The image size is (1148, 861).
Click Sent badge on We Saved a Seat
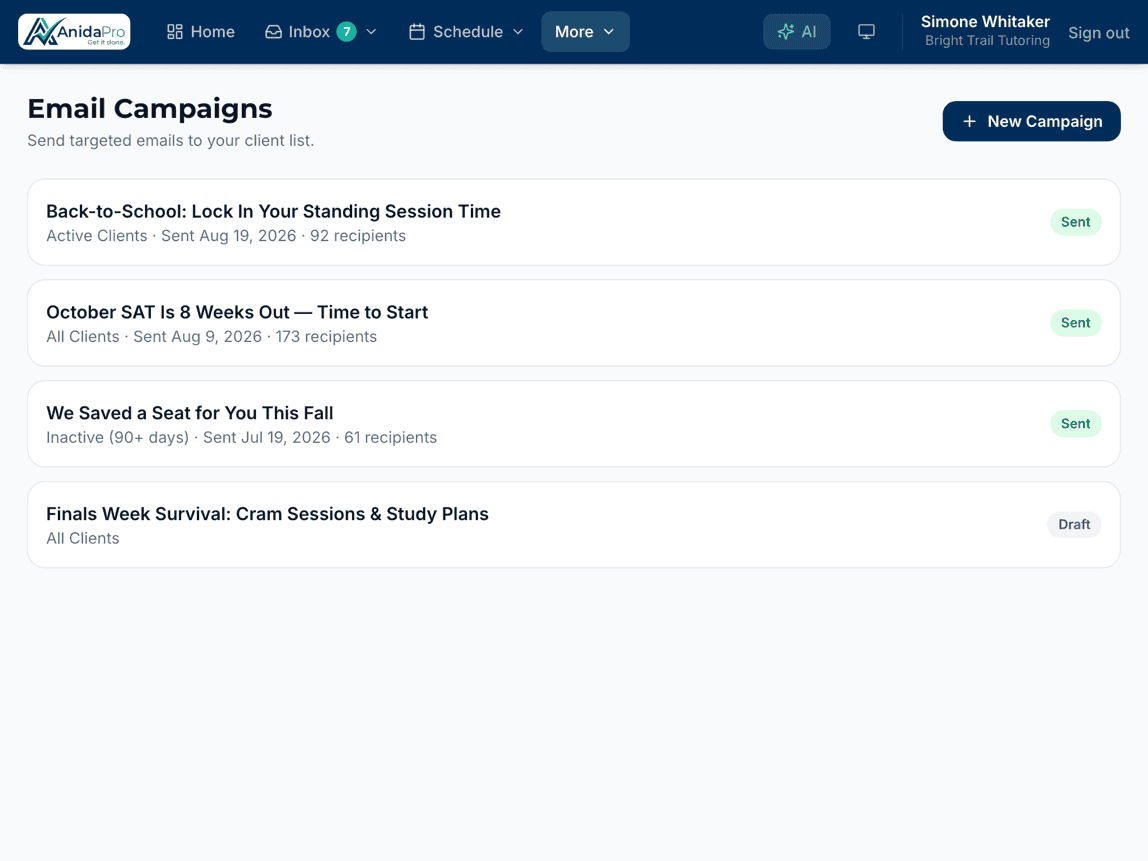[1075, 424]
